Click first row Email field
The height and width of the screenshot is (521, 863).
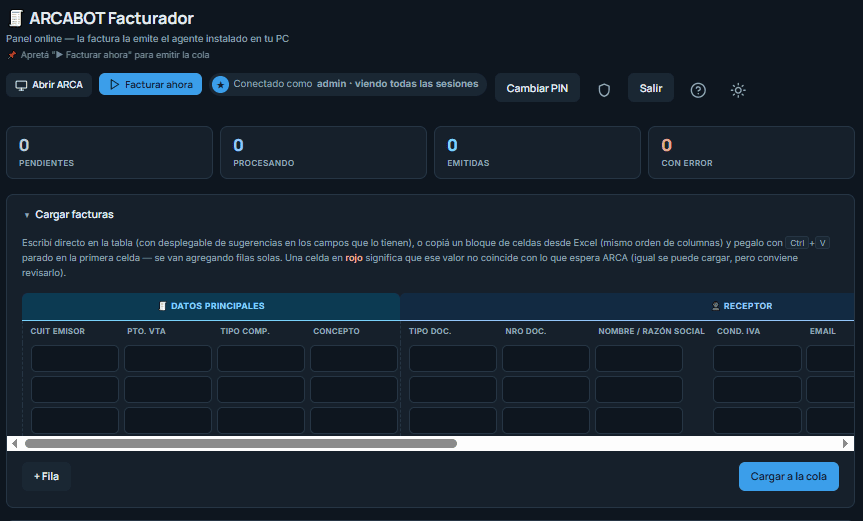tap(831, 359)
